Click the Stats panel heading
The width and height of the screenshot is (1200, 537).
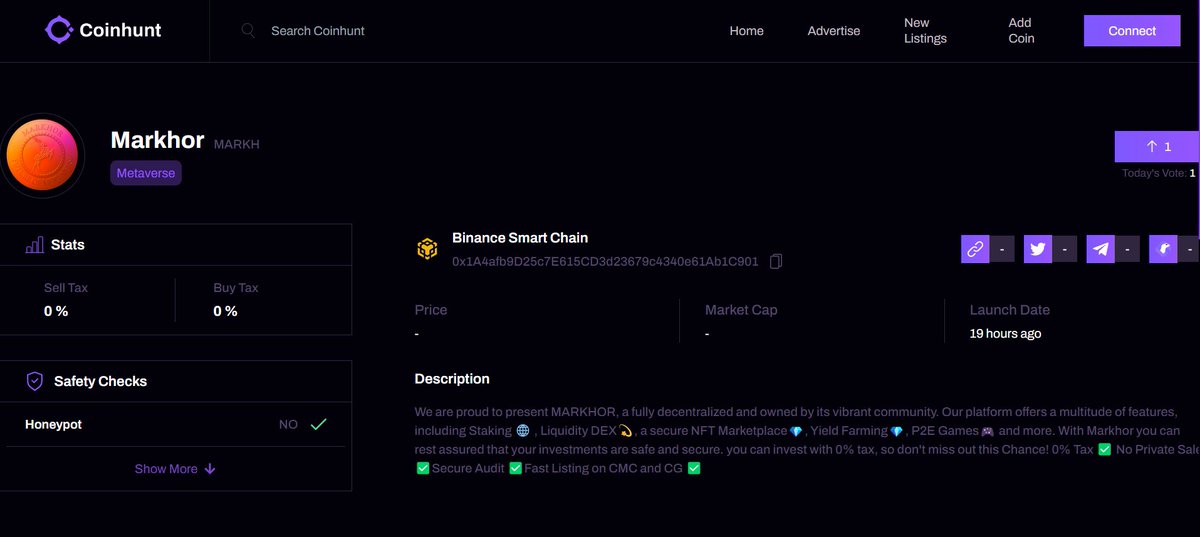[x=68, y=245]
